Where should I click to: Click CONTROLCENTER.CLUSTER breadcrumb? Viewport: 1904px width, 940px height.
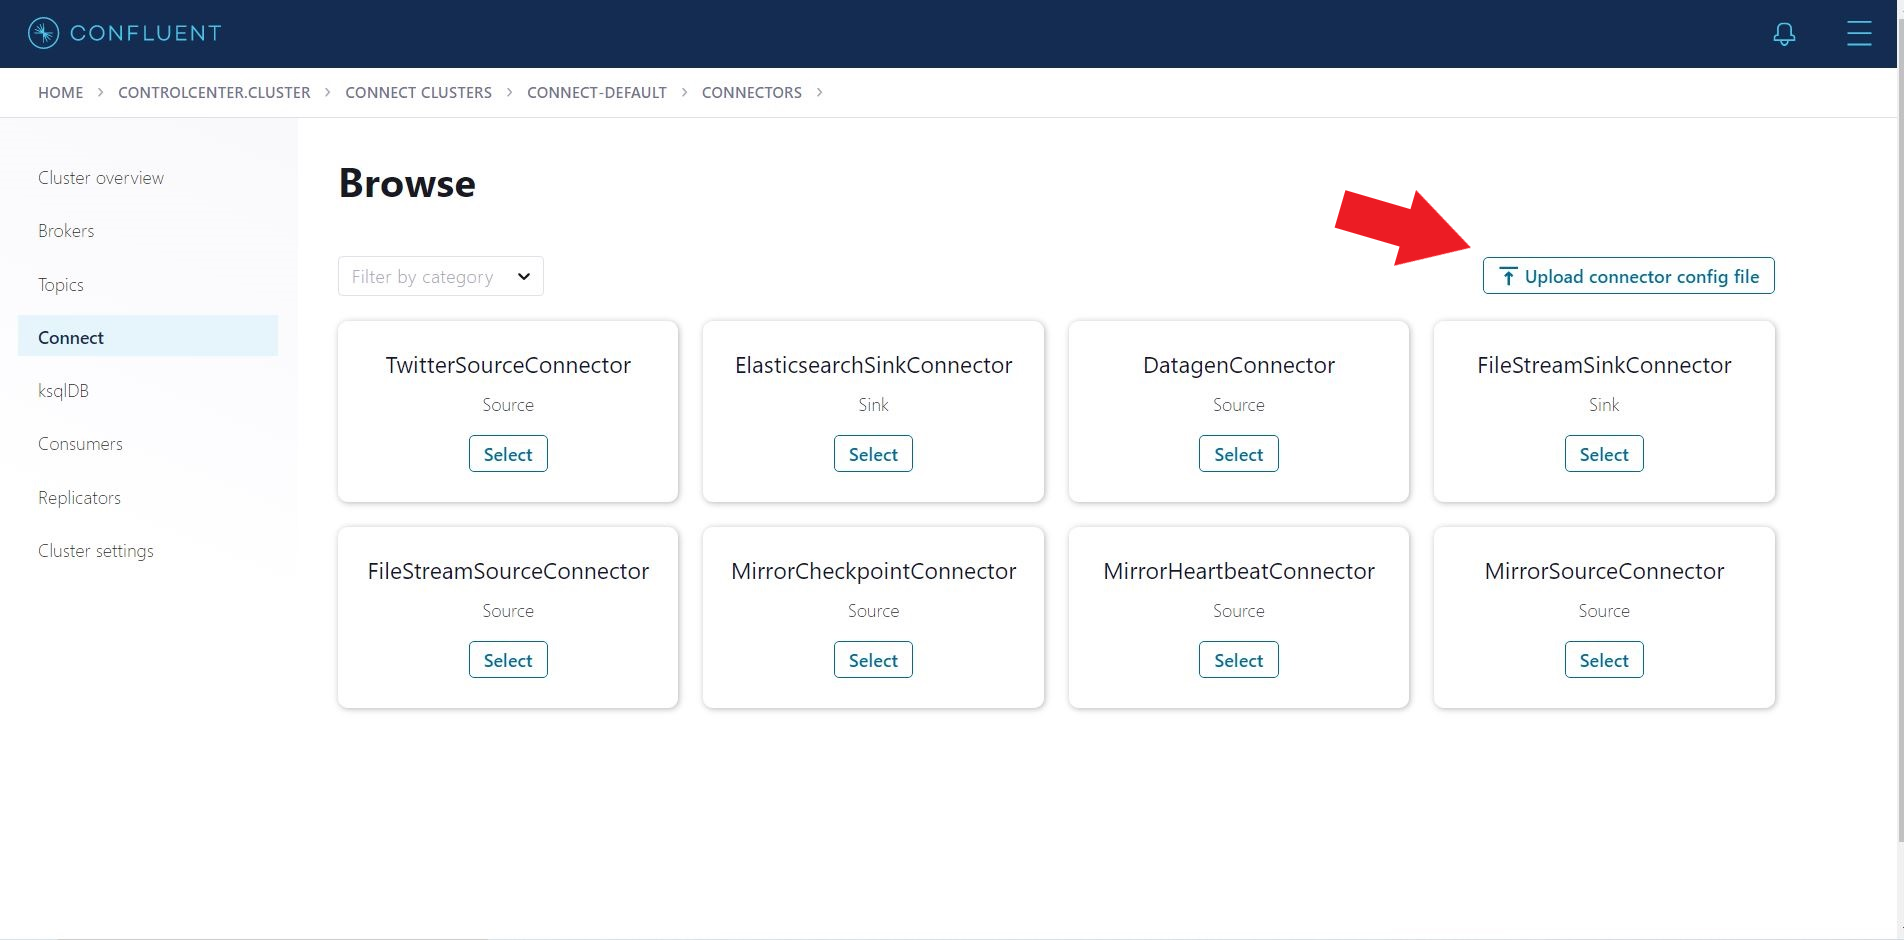coord(214,92)
